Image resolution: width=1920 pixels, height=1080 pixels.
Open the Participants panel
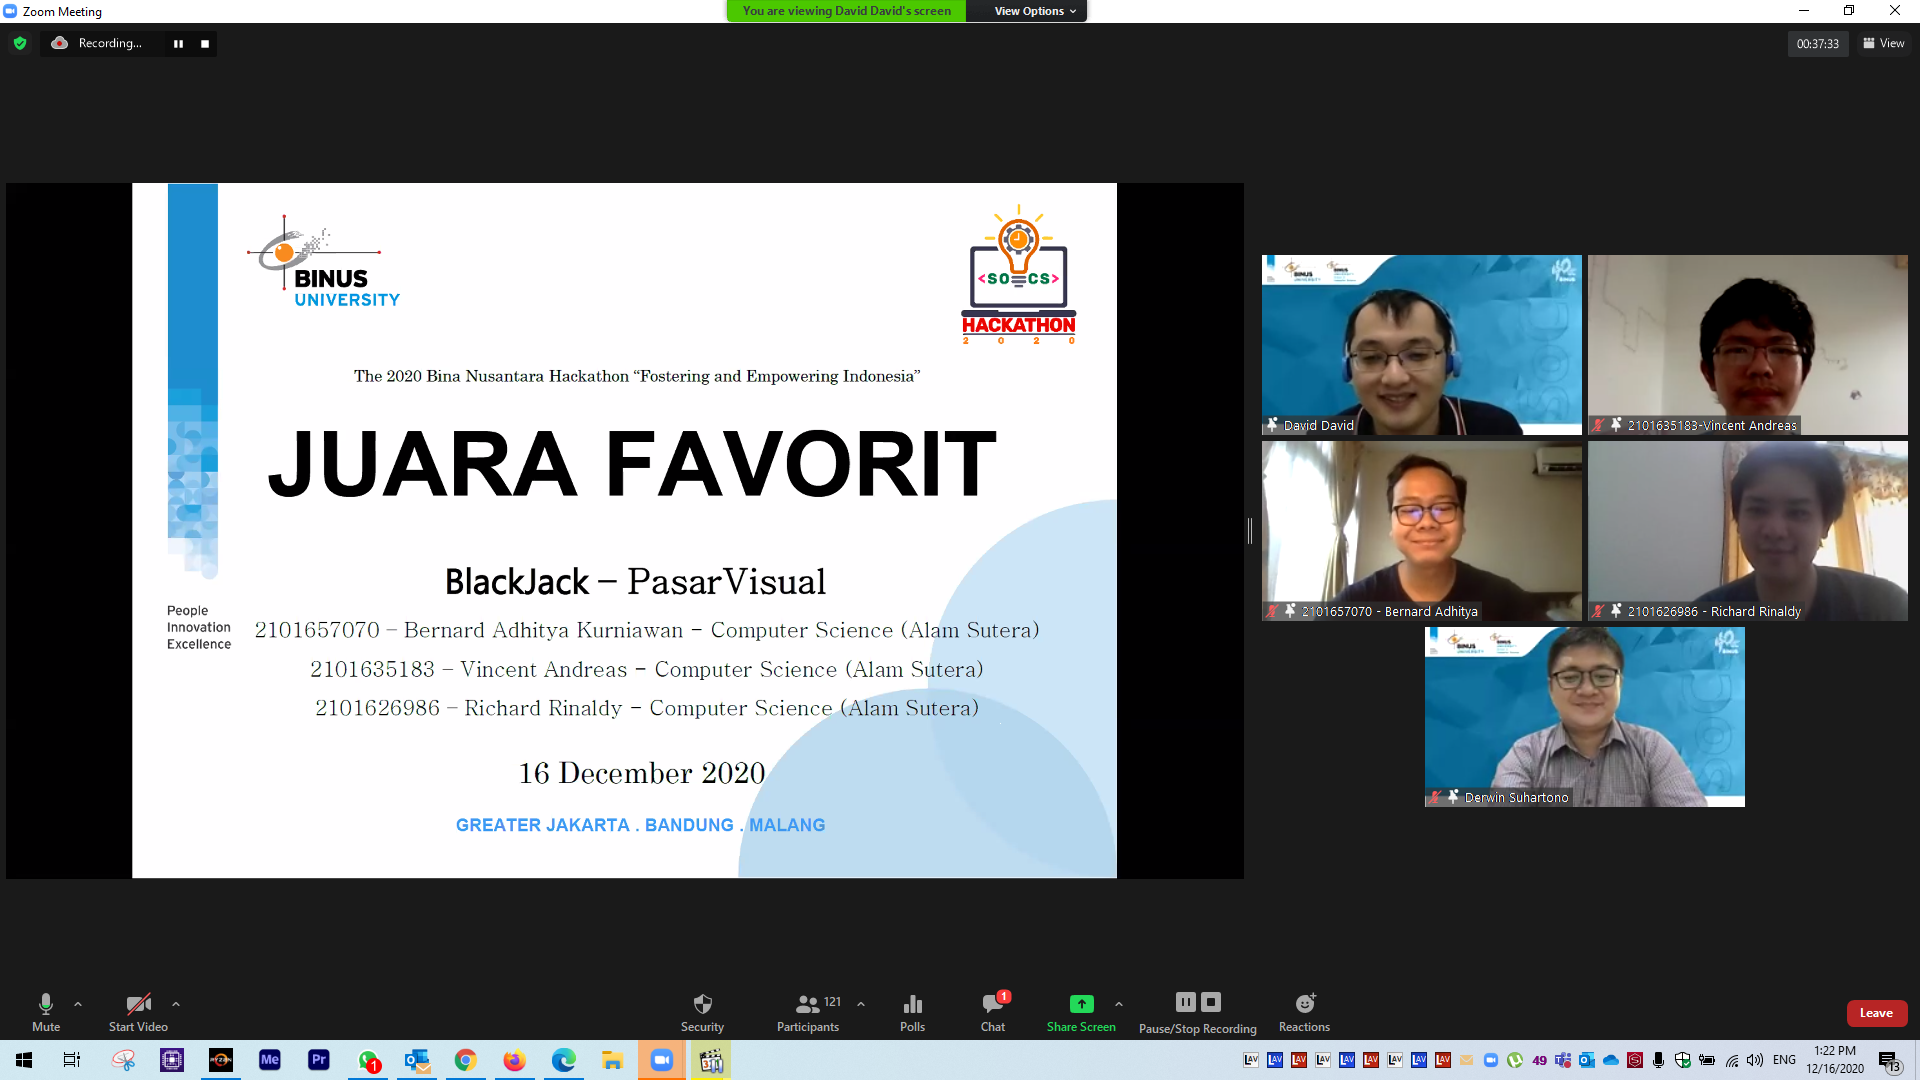point(808,1012)
